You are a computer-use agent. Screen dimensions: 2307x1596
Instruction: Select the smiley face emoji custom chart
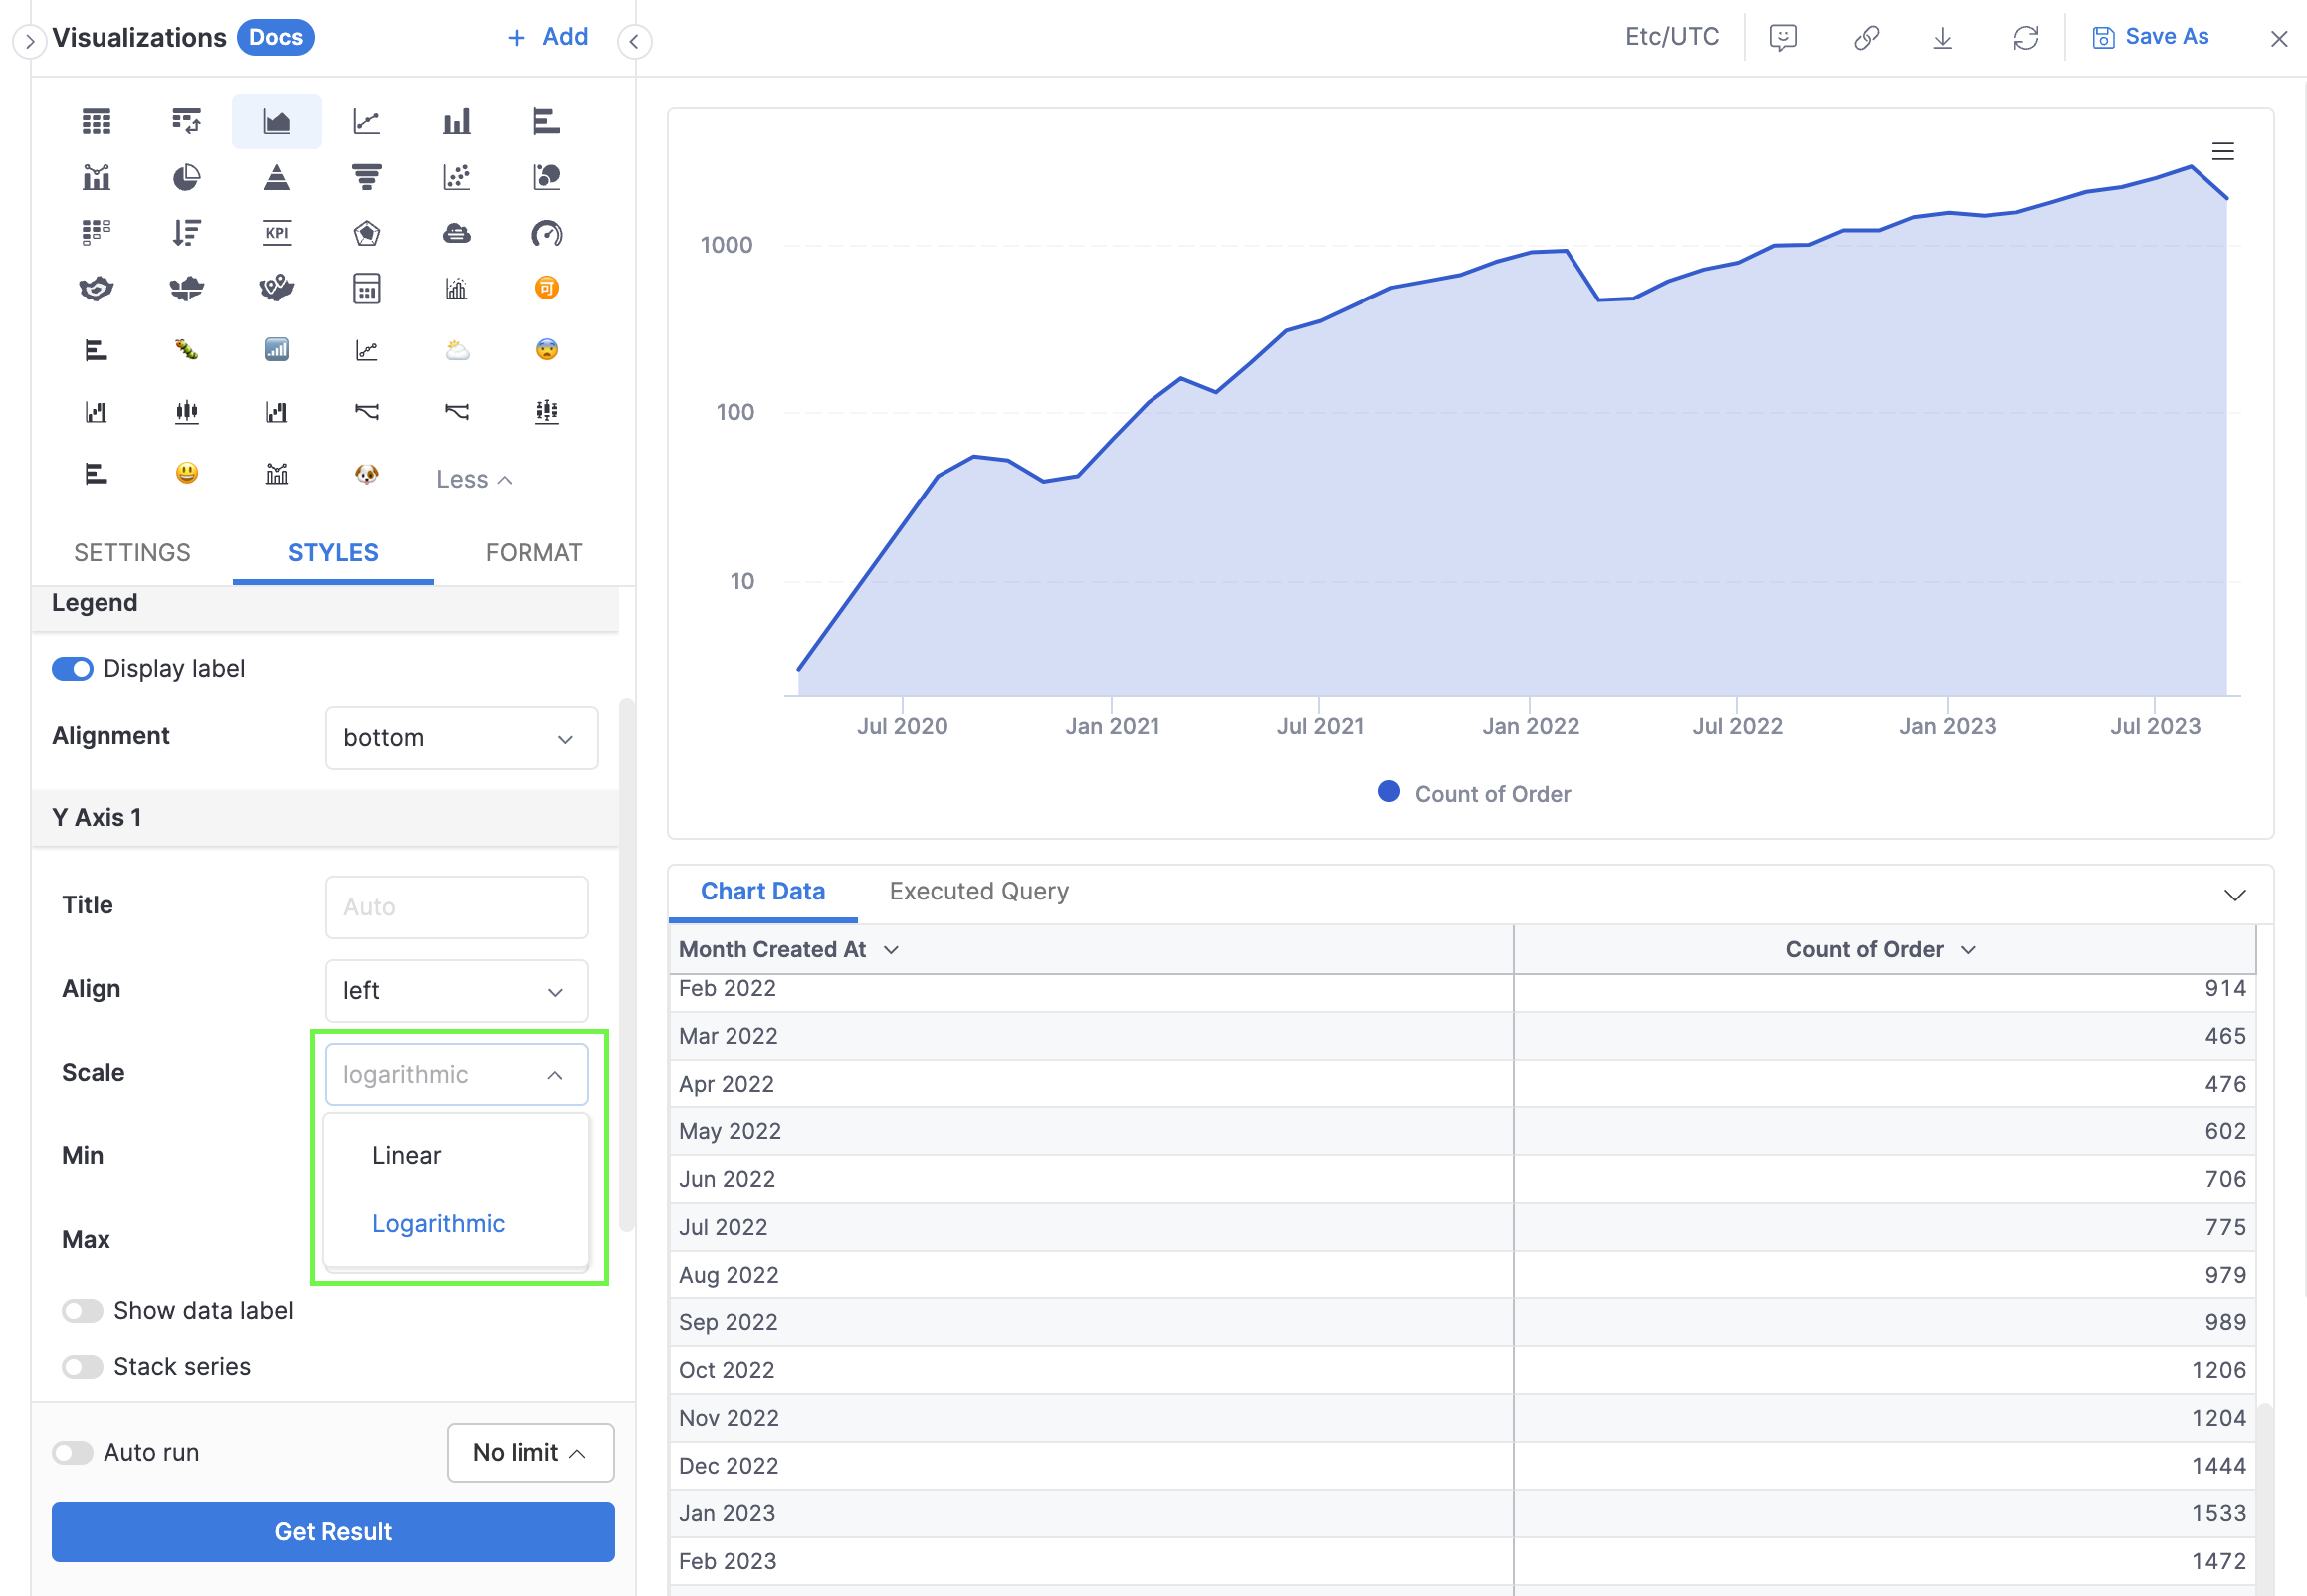(x=186, y=472)
